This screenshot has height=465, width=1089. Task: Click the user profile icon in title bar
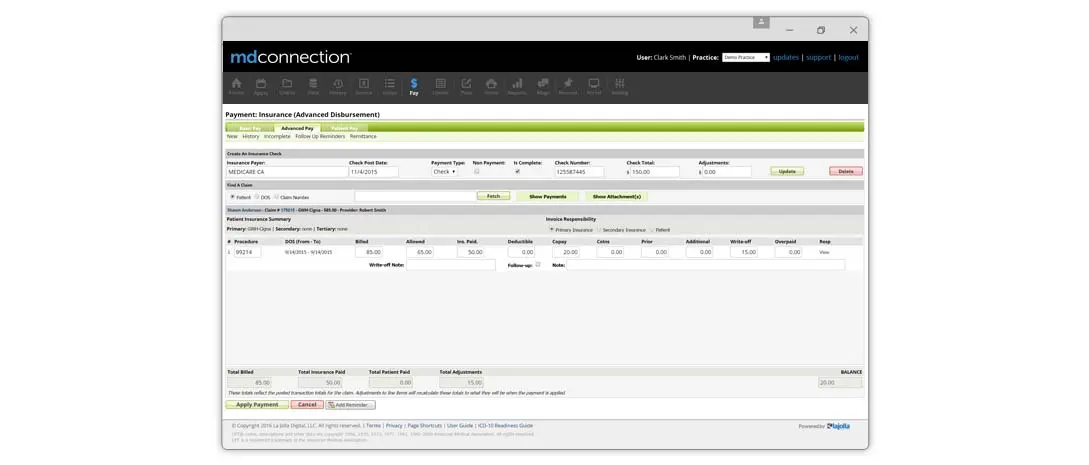pos(761,22)
